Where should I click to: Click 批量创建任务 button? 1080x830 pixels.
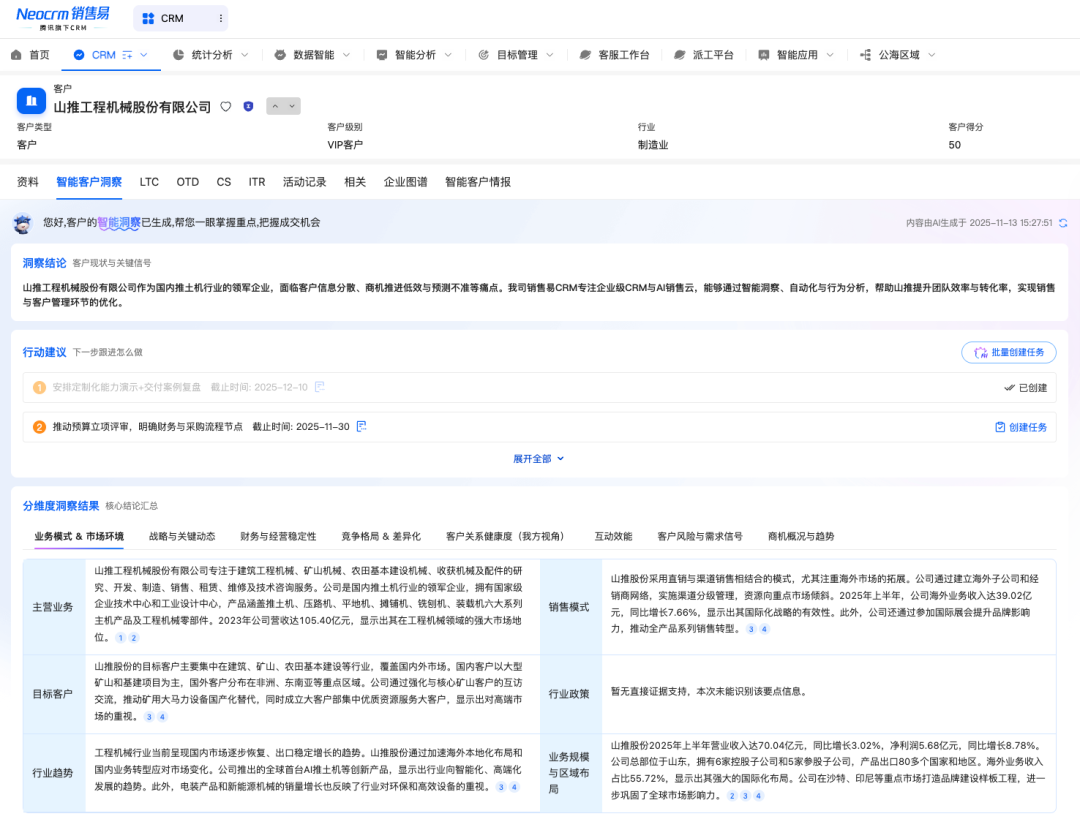1008,352
